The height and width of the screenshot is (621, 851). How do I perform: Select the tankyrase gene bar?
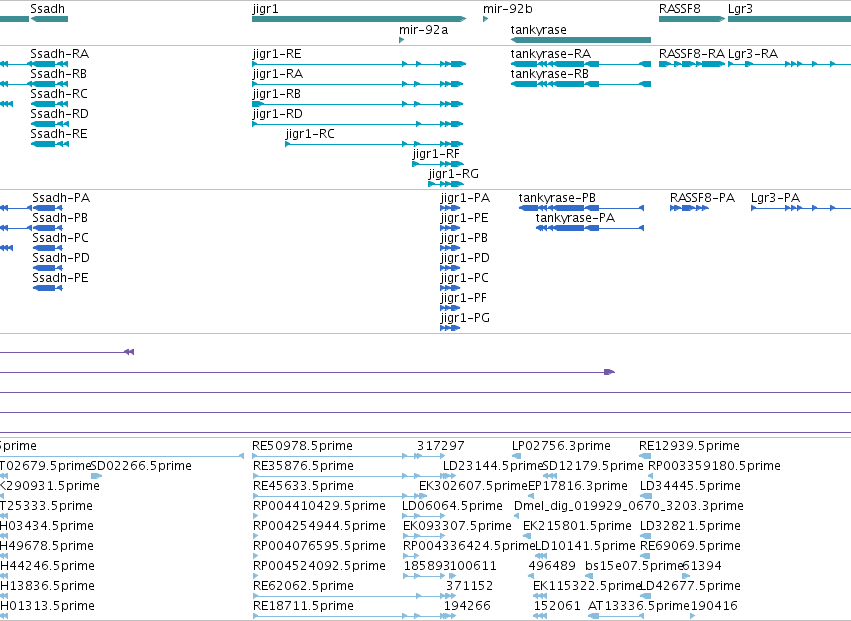point(581,40)
